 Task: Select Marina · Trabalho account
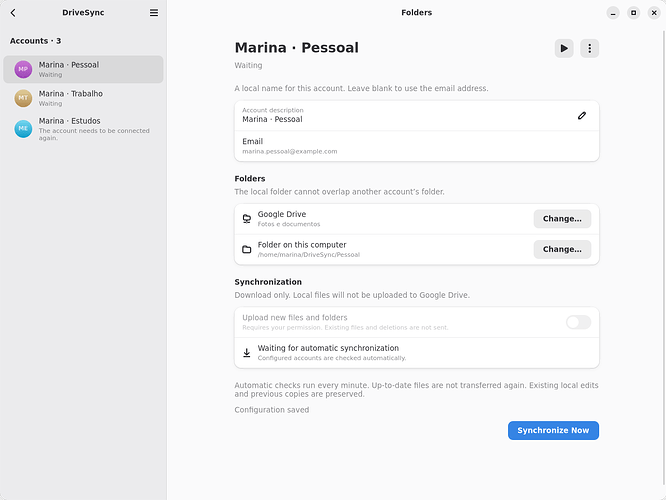pyautogui.click(x=83, y=98)
